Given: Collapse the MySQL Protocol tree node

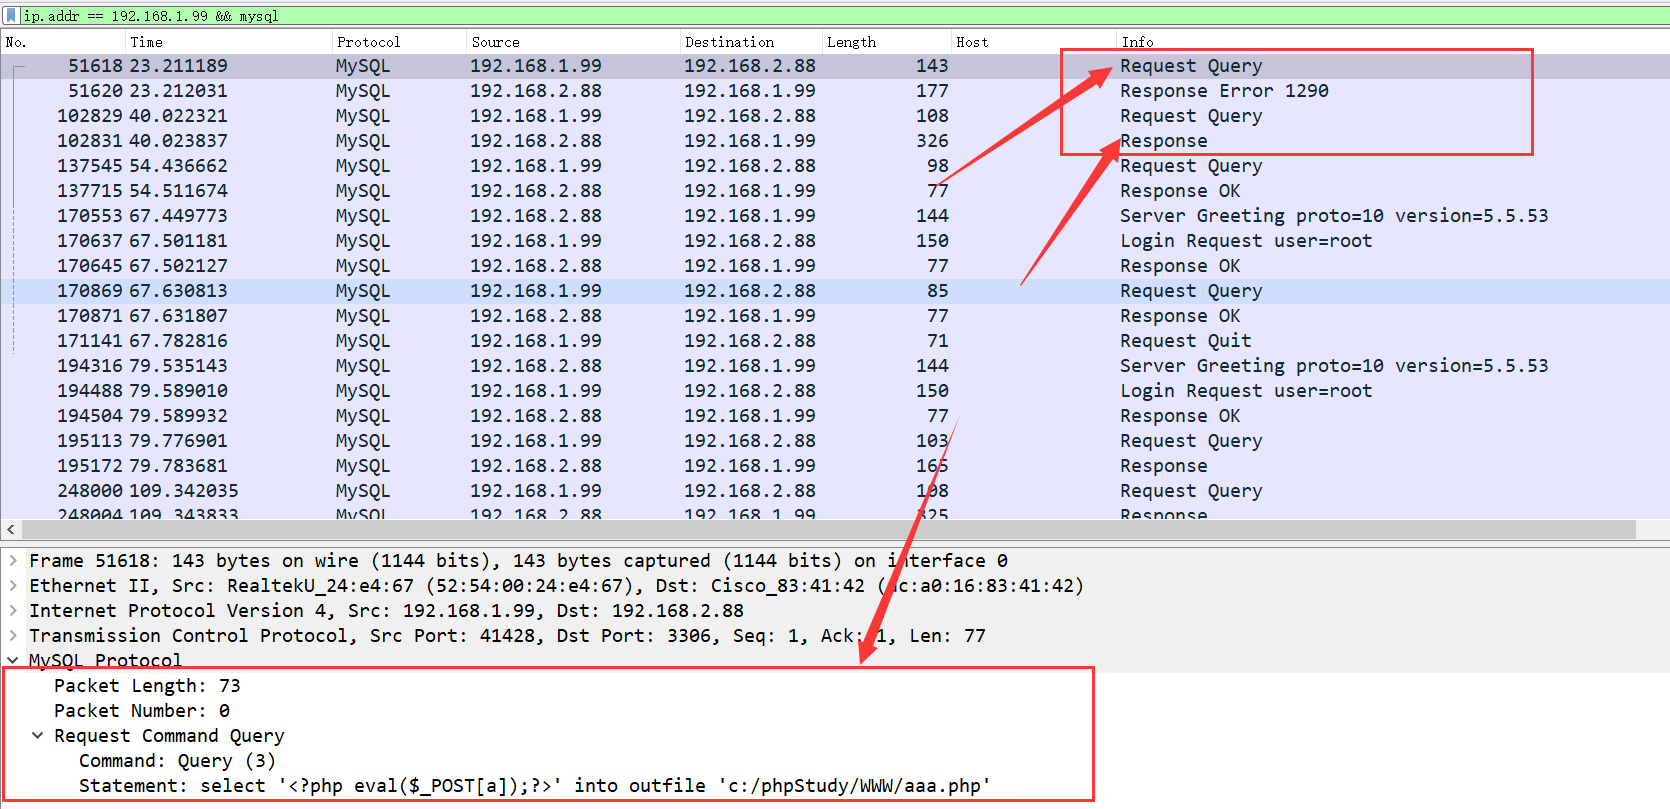Looking at the screenshot, I should tap(13, 661).
